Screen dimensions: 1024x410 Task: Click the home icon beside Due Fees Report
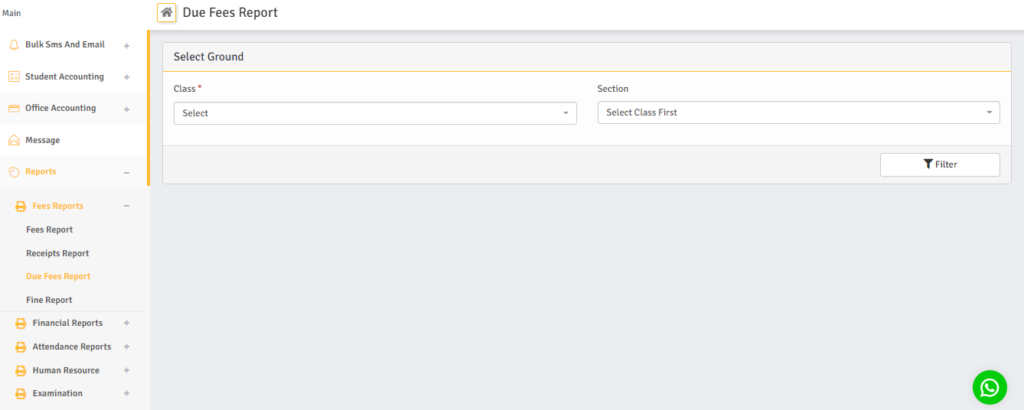click(x=167, y=13)
